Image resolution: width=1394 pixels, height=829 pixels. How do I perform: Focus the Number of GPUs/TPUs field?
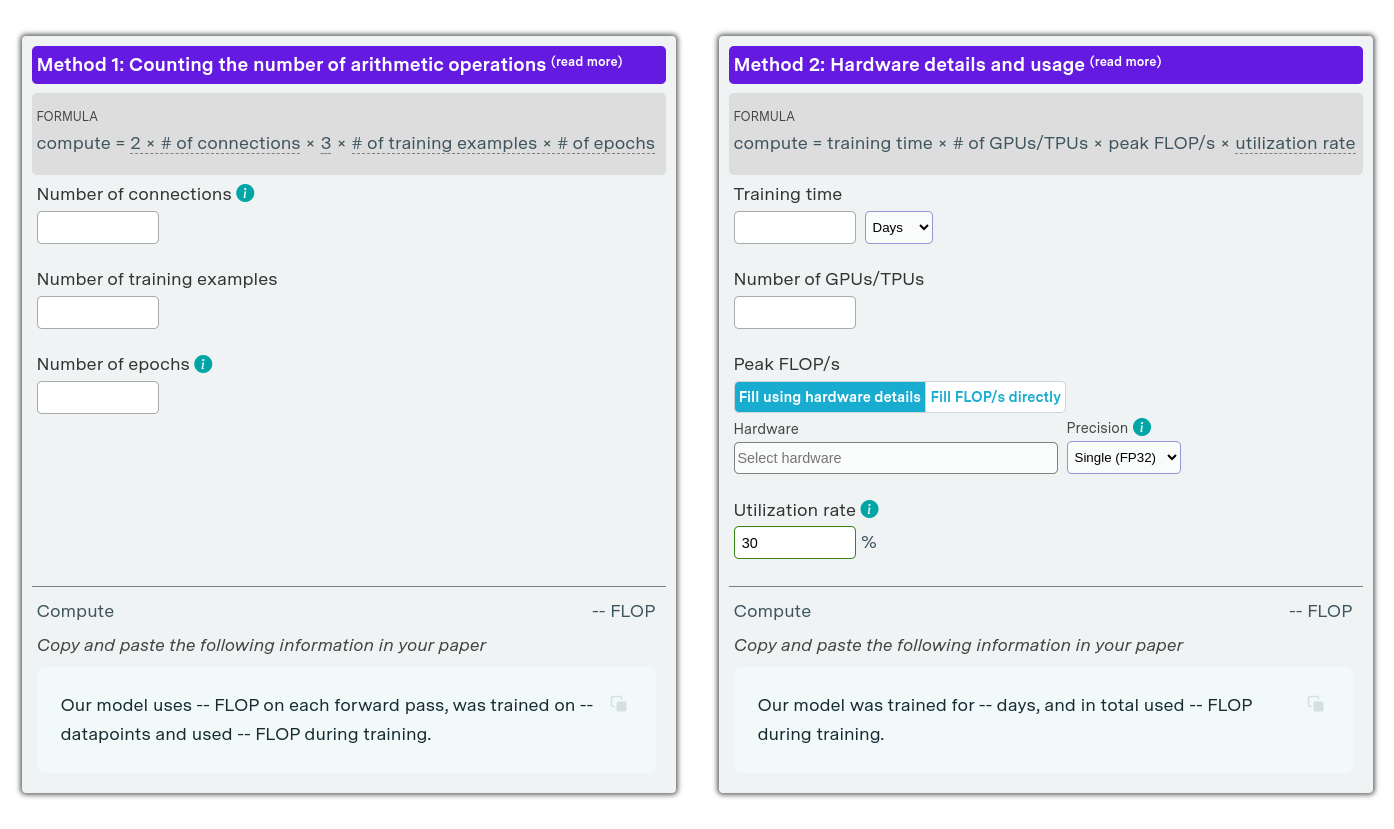pyautogui.click(x=795, y=312)
